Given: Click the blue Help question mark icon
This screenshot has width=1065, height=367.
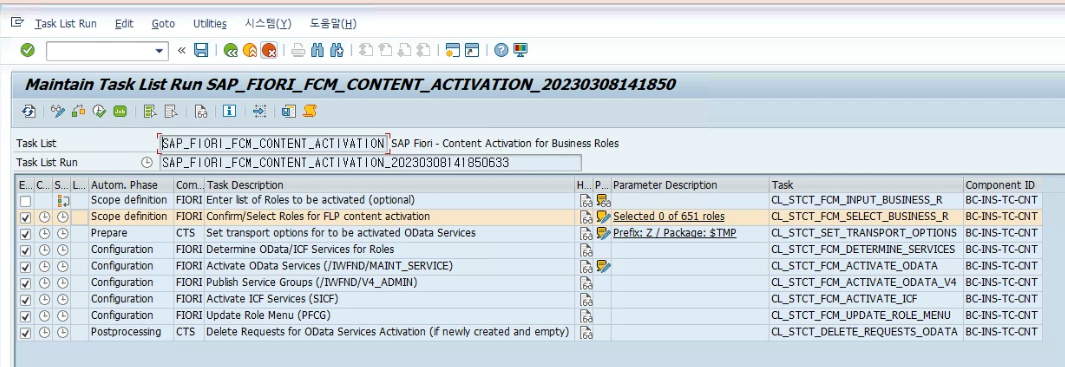Looking at the screenshot, I should [501, 50].
